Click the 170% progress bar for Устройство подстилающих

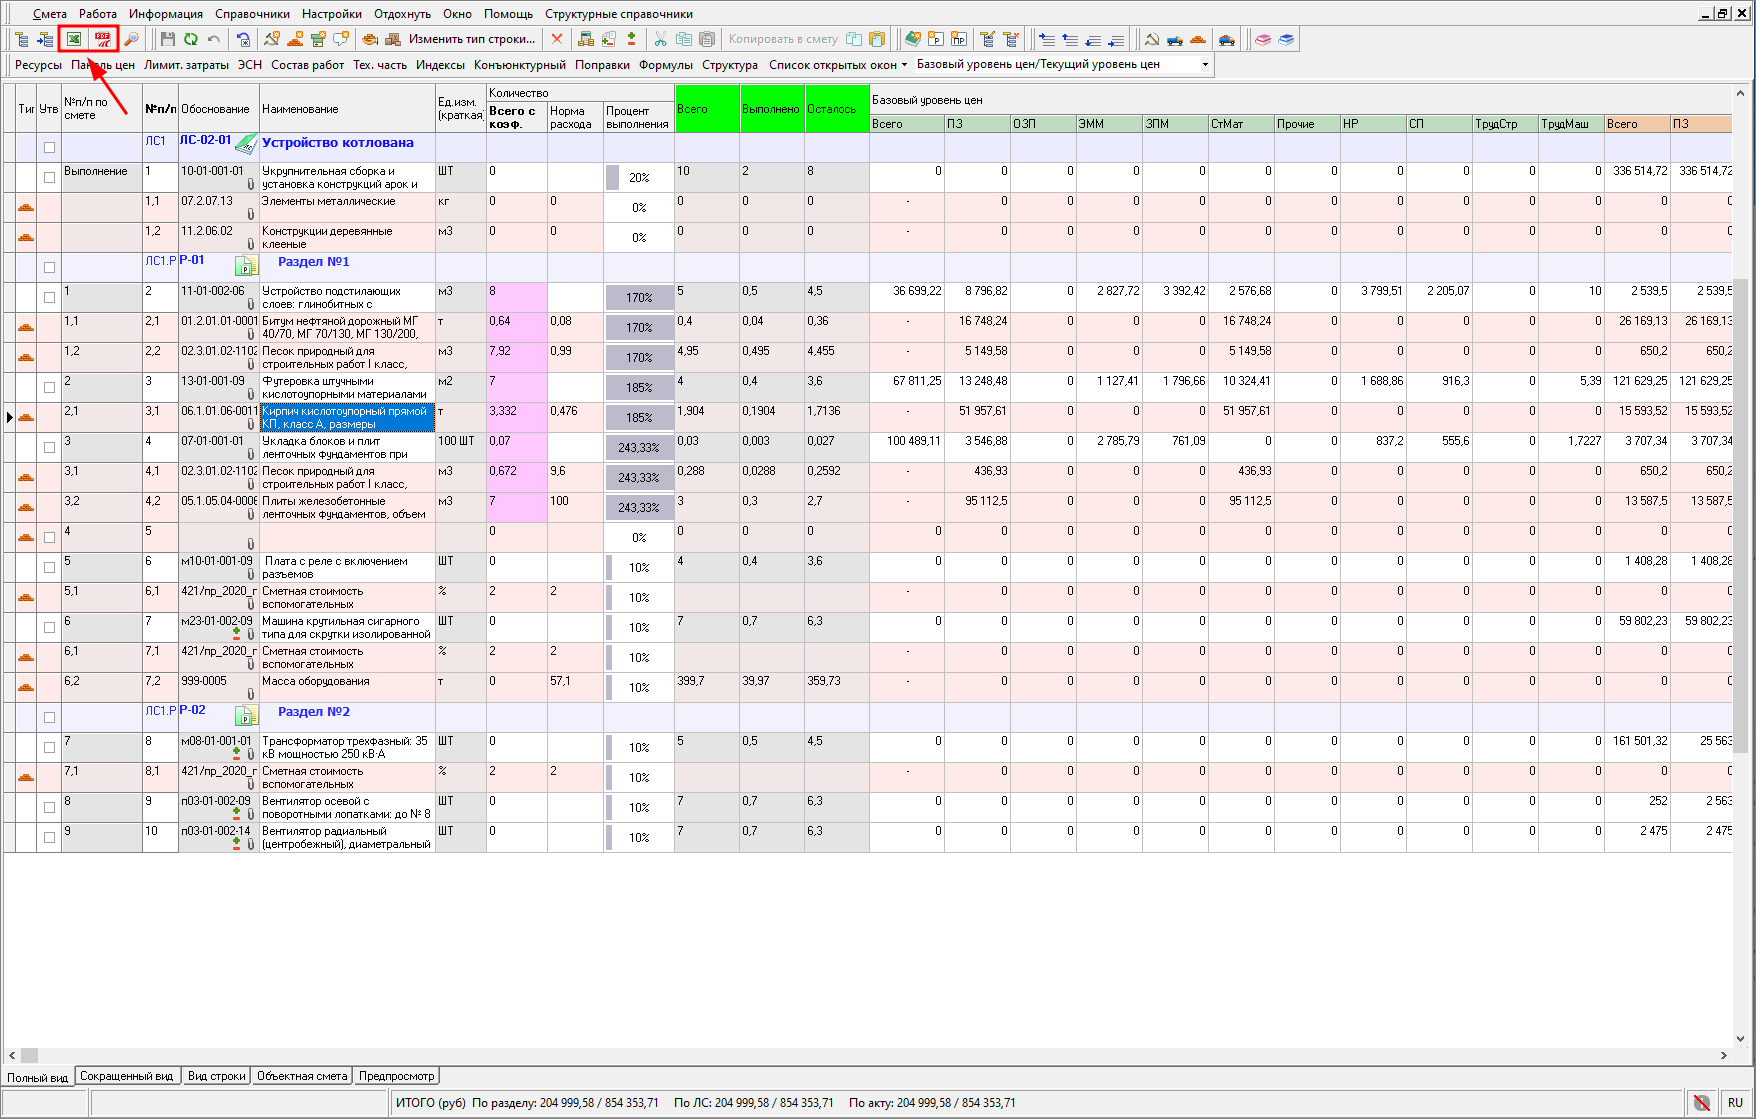(x=639, y=297)
